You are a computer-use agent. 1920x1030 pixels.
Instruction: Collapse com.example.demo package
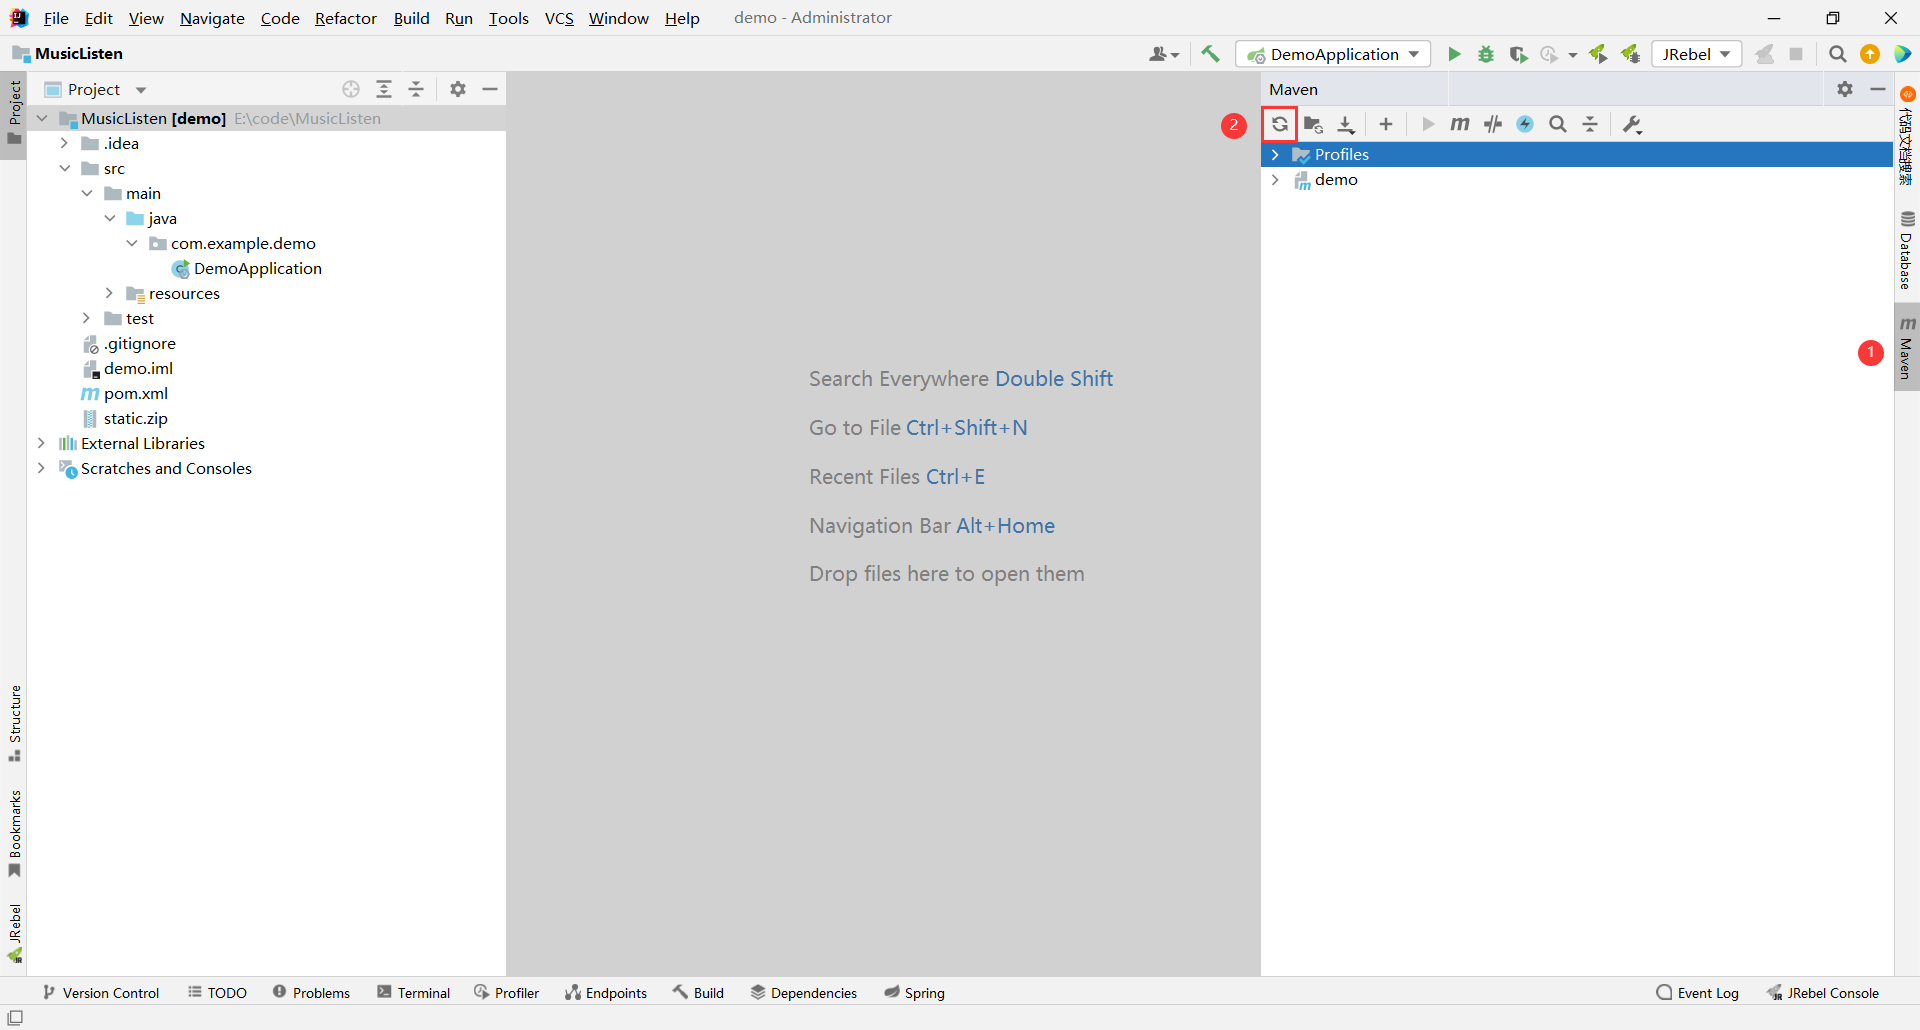(132, 243)
